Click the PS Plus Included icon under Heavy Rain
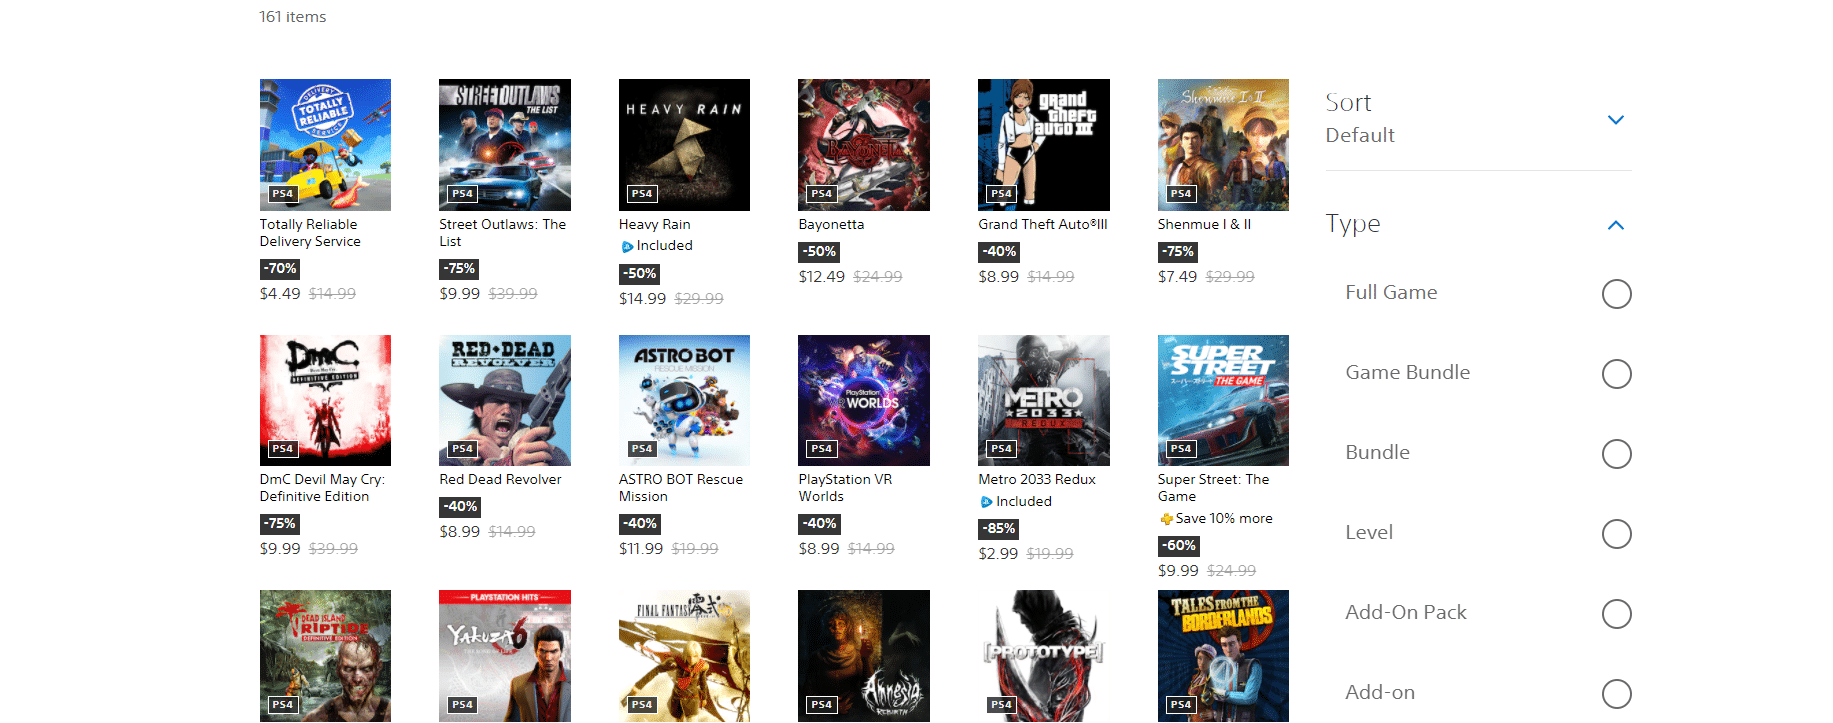 (627, 246)
